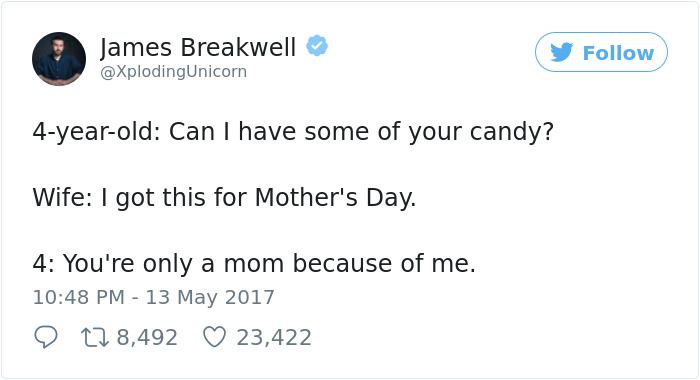
Task: Like the tweet with the heart icon
Action: coord(214,337)
